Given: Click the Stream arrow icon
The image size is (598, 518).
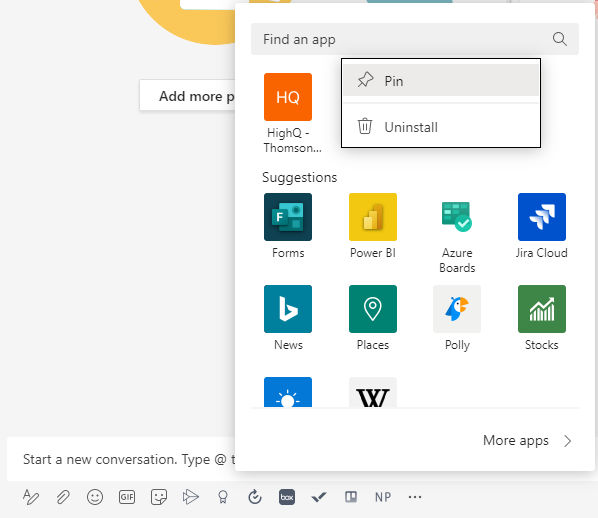Looking at the screenshot, I should click(x=191, y=497).
